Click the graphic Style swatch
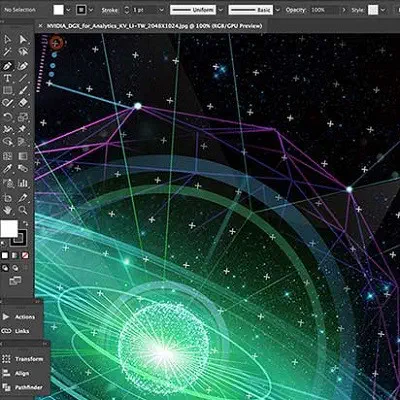This screenshot has height=400, width=400. (373, 10)
